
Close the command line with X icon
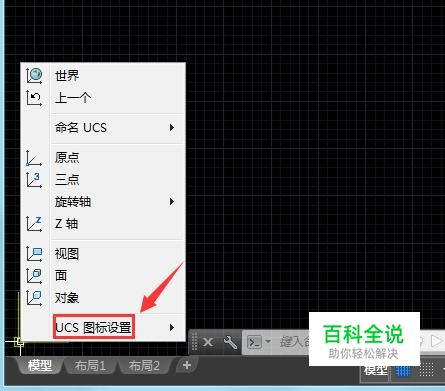(x=208, y=342)
